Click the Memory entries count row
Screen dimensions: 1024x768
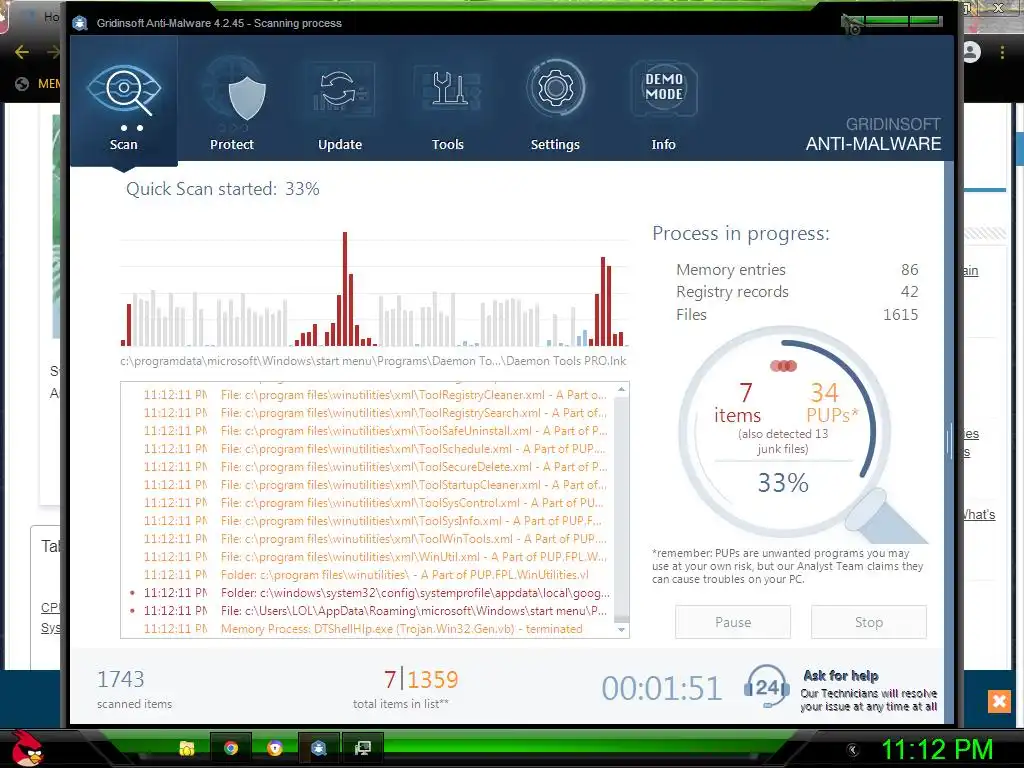pos(797,270)
